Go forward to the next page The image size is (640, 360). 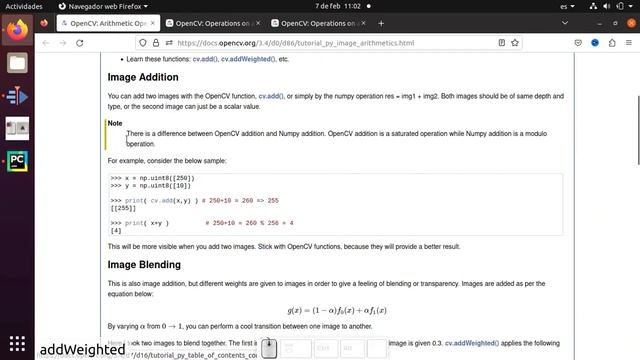(62, 43)
